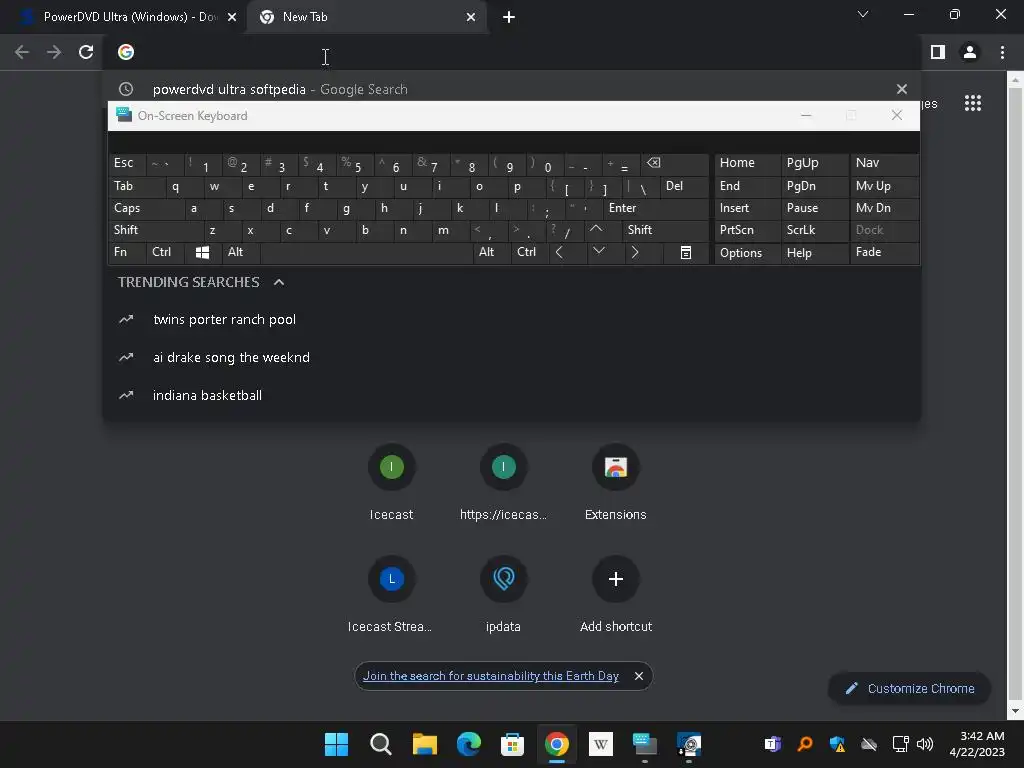The height and width of the screenshot is (768, 1024).
Task: Open the https://icecas... shortcut
Action: click(x=504, y=483)
